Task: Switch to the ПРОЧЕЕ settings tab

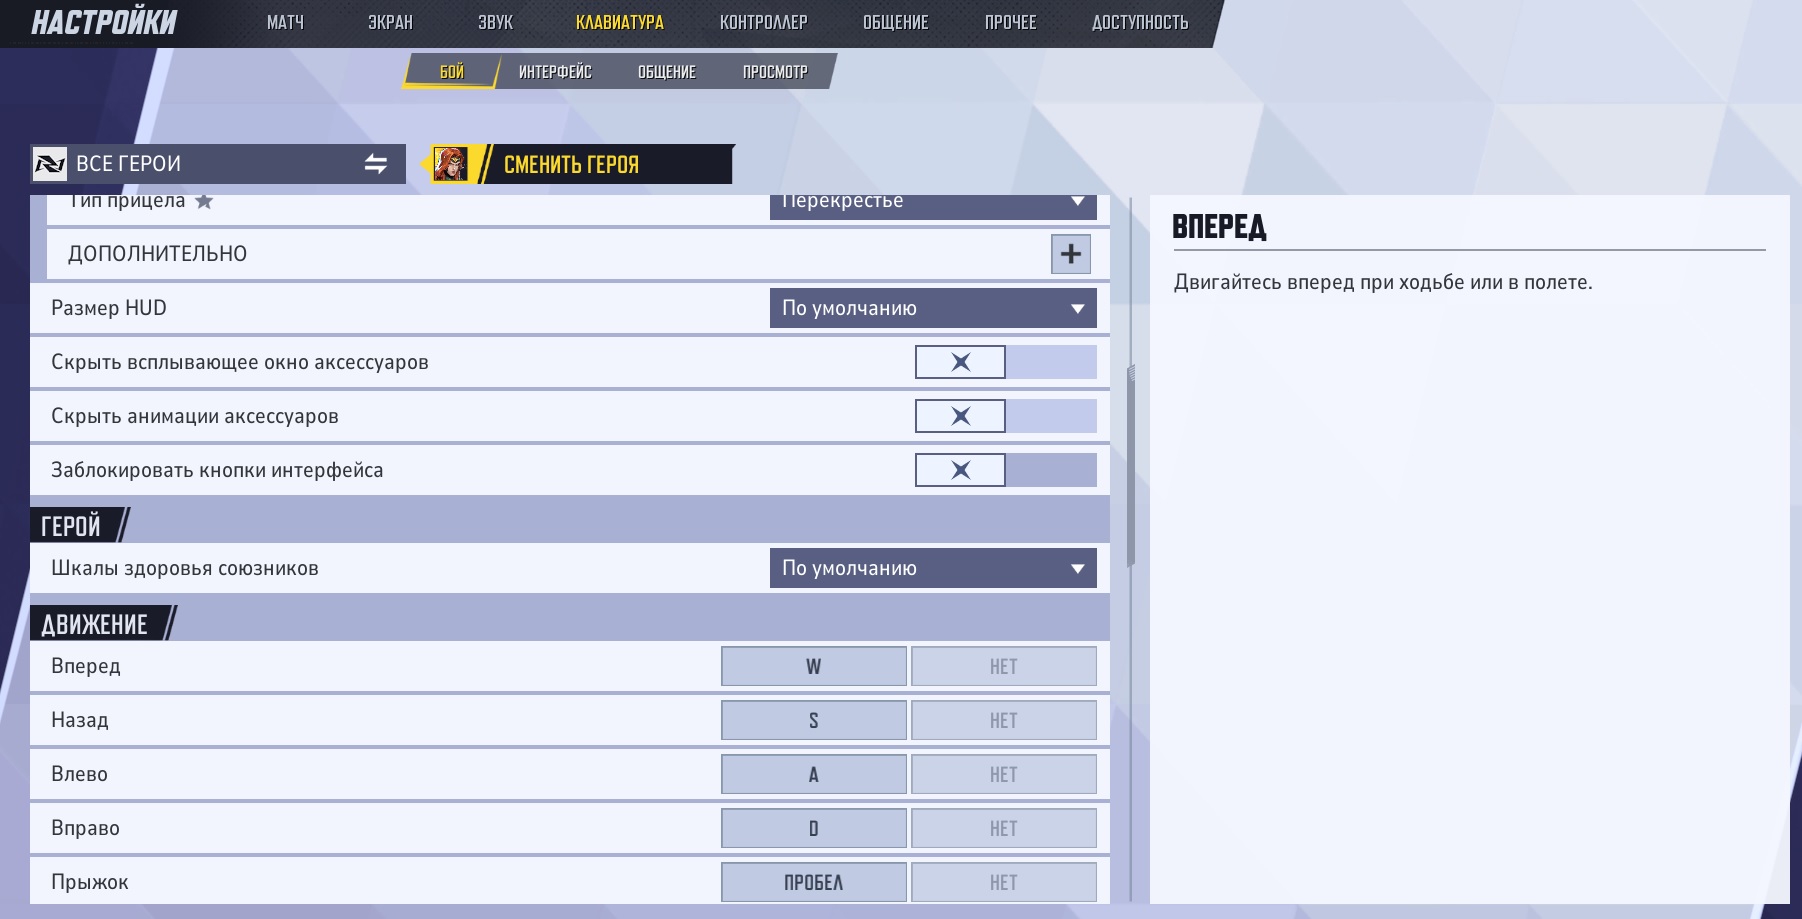Action: coord(1011,22)
